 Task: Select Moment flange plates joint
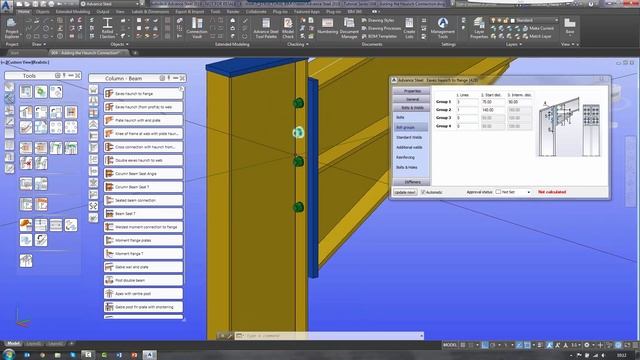143,240
